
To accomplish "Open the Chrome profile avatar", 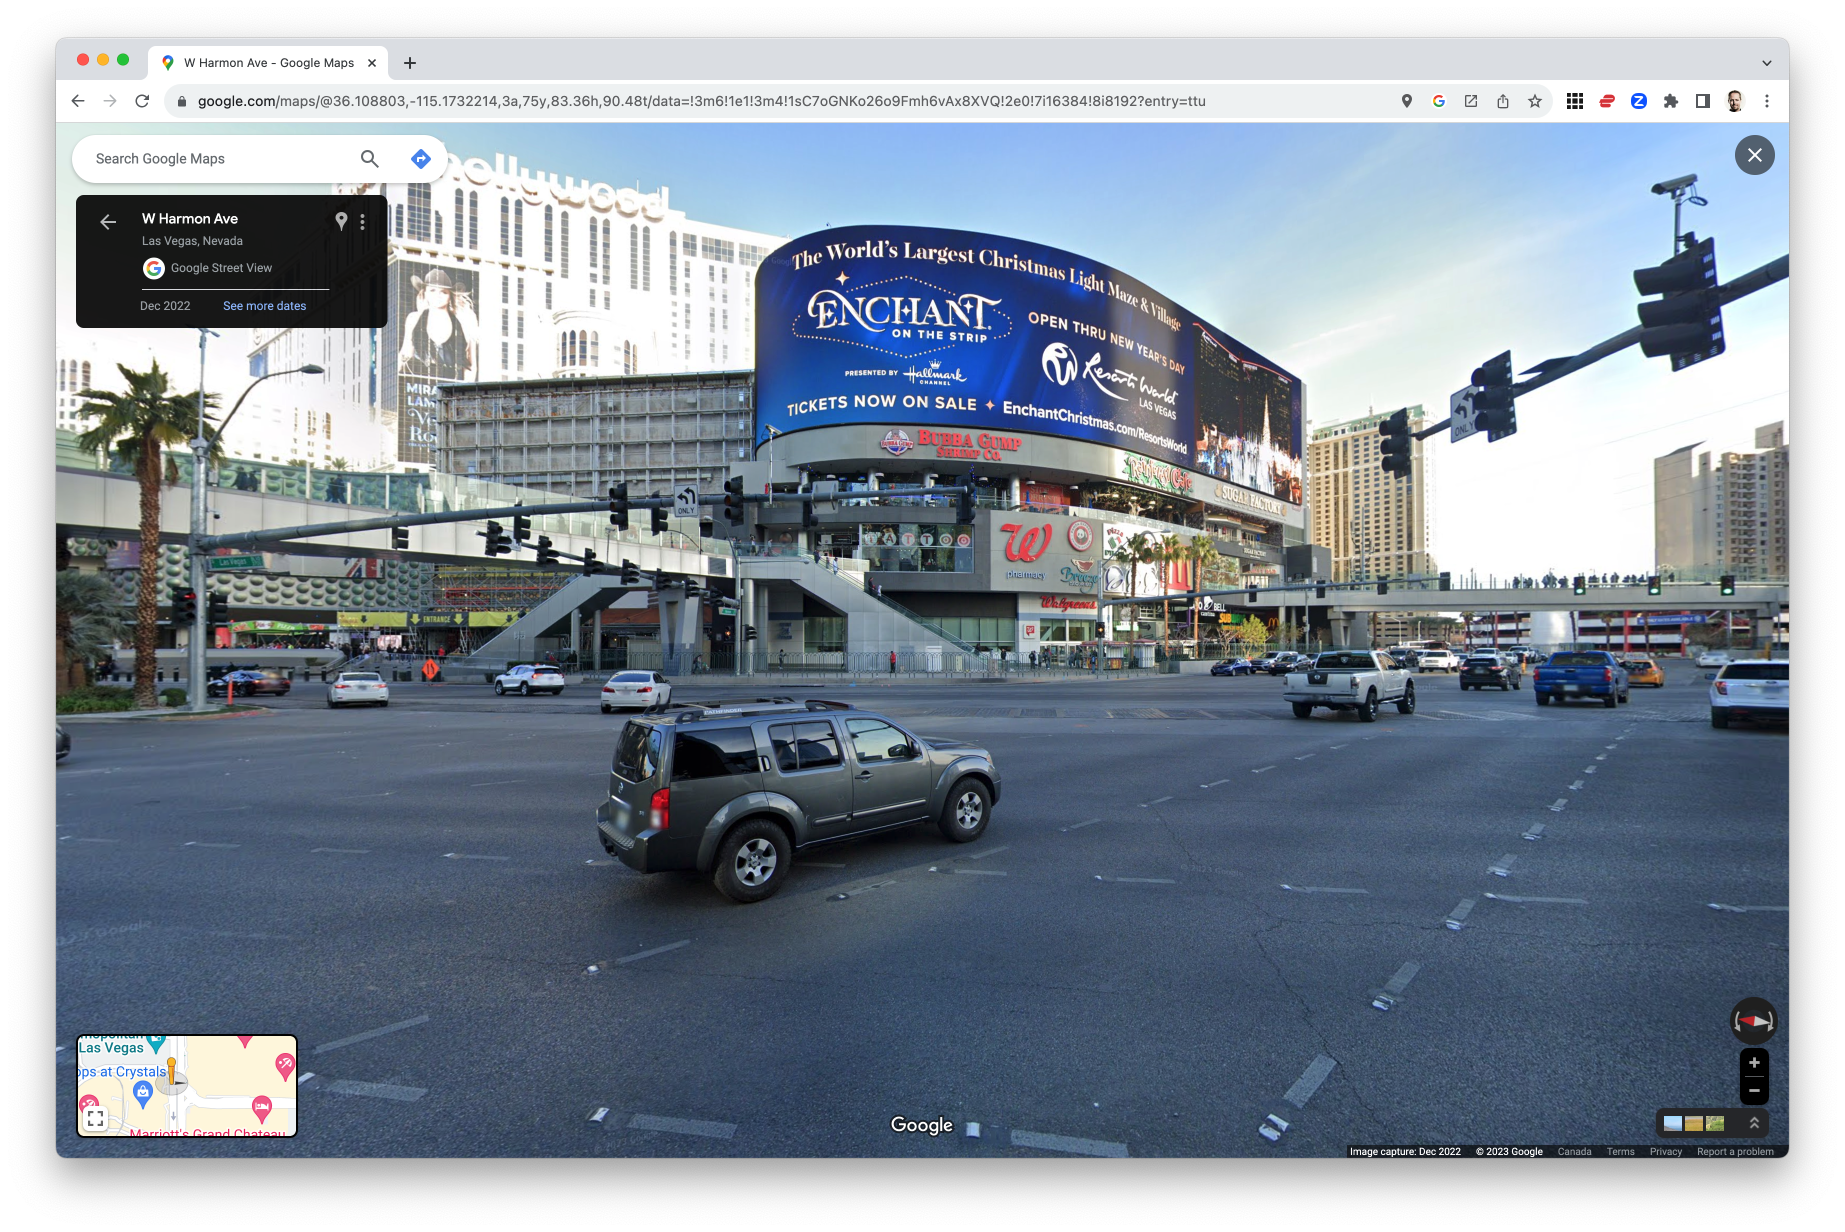I will (1735, 101).
